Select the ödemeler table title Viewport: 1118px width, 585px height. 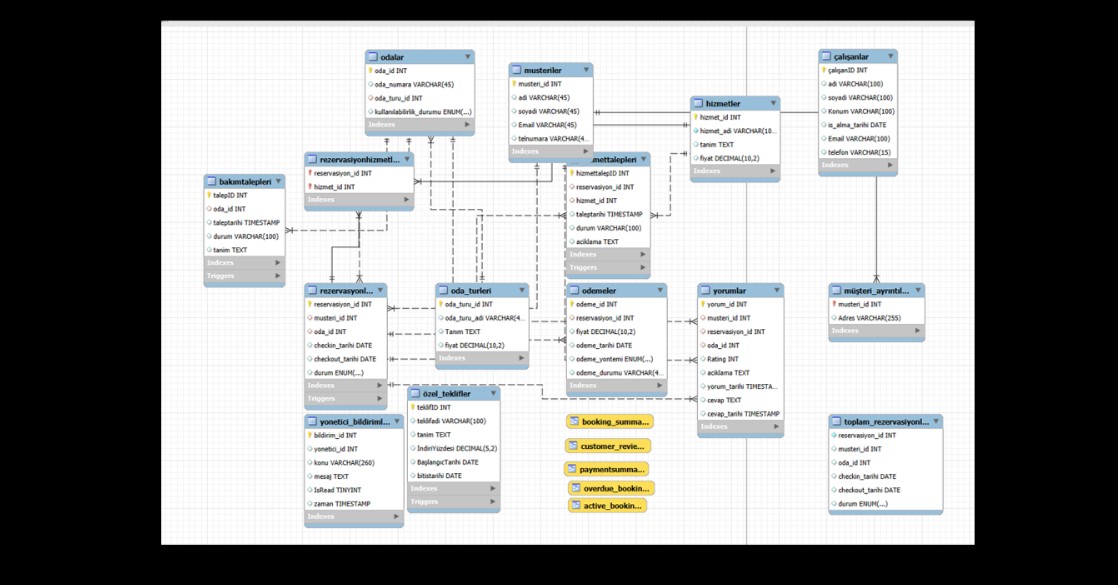(x=600, y=290)
